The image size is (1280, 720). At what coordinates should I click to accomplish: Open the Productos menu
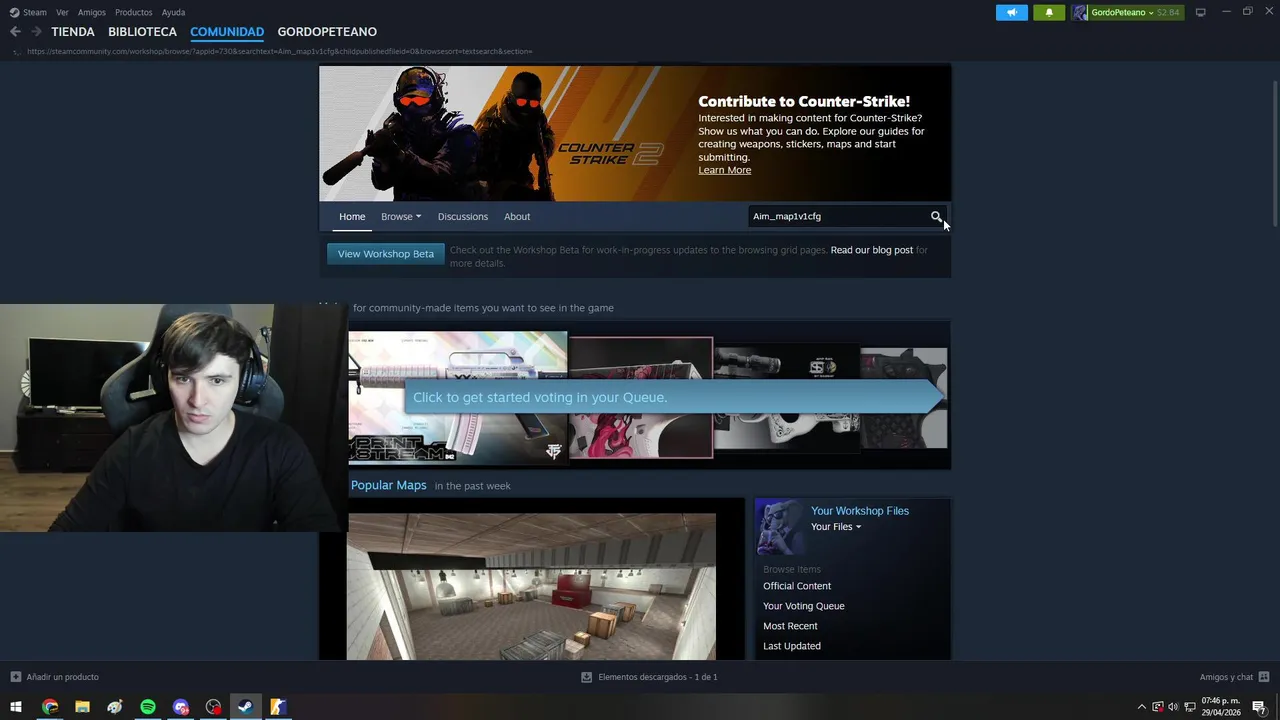click(x=134, y=12)
